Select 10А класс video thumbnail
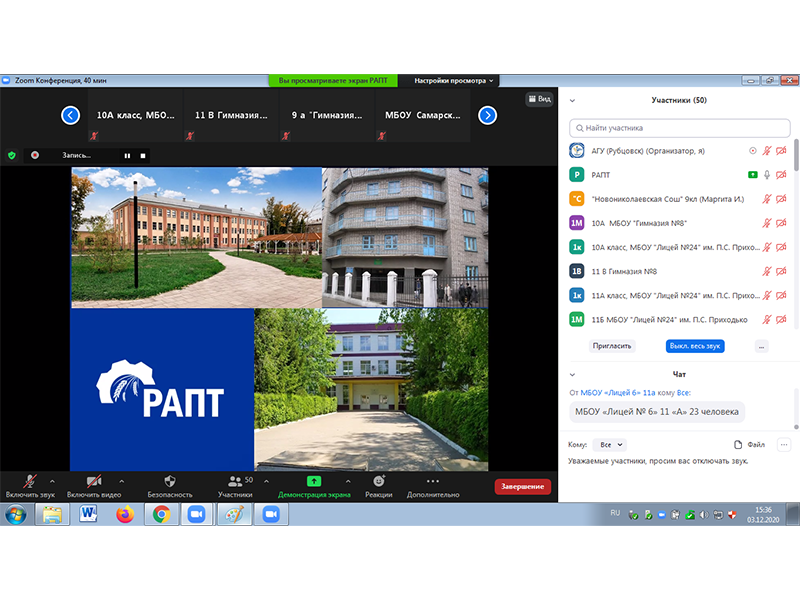Screen dimensions: 800x600 click(x=136, y=116)
